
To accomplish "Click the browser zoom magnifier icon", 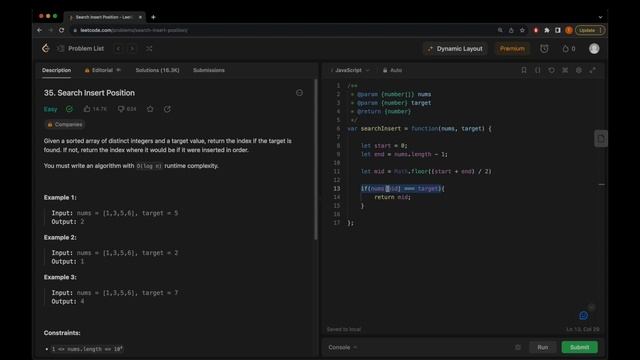I will (500, 30).
